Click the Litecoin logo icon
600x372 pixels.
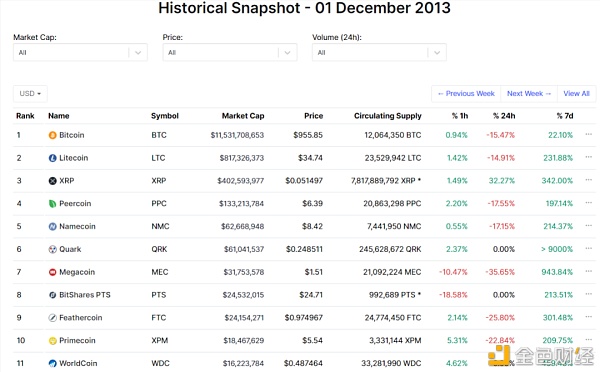pos(52,158)
